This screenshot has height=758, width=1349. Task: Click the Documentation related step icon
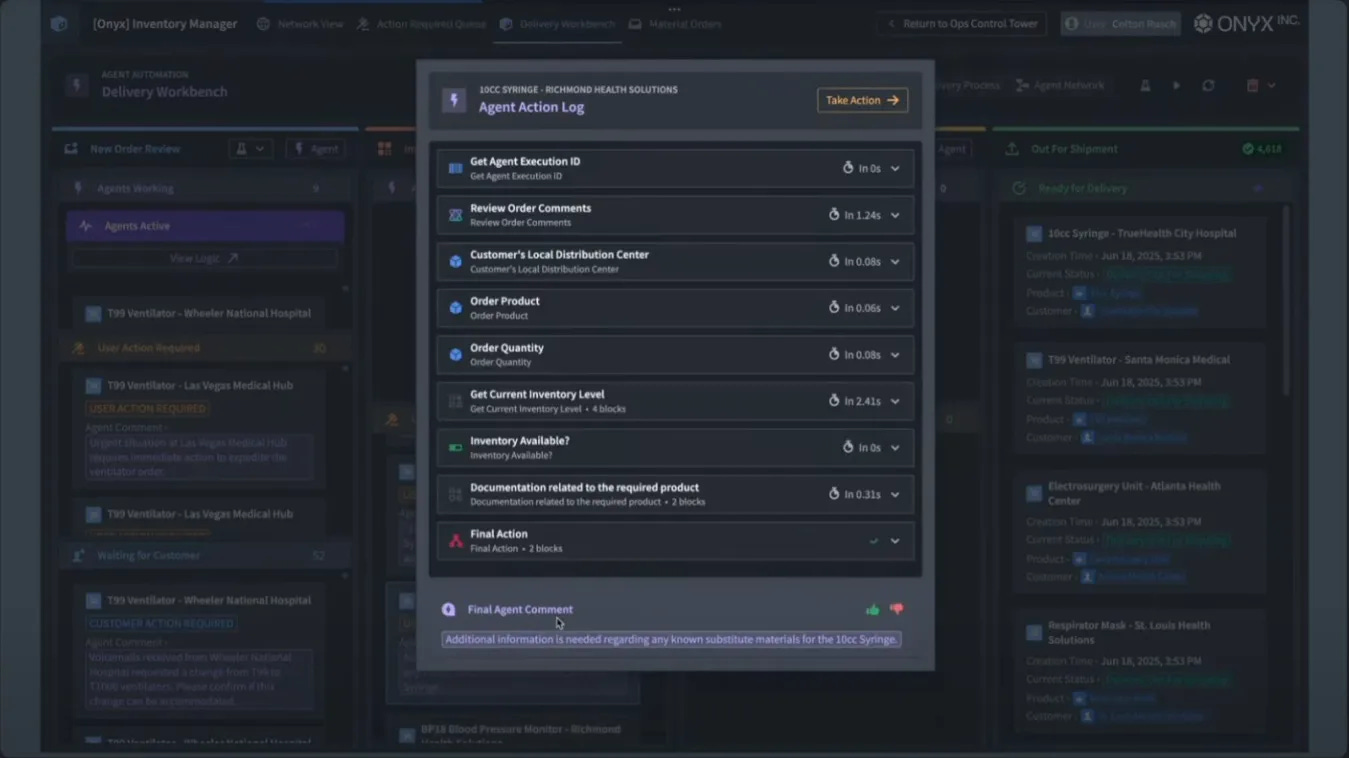[455, 494]
